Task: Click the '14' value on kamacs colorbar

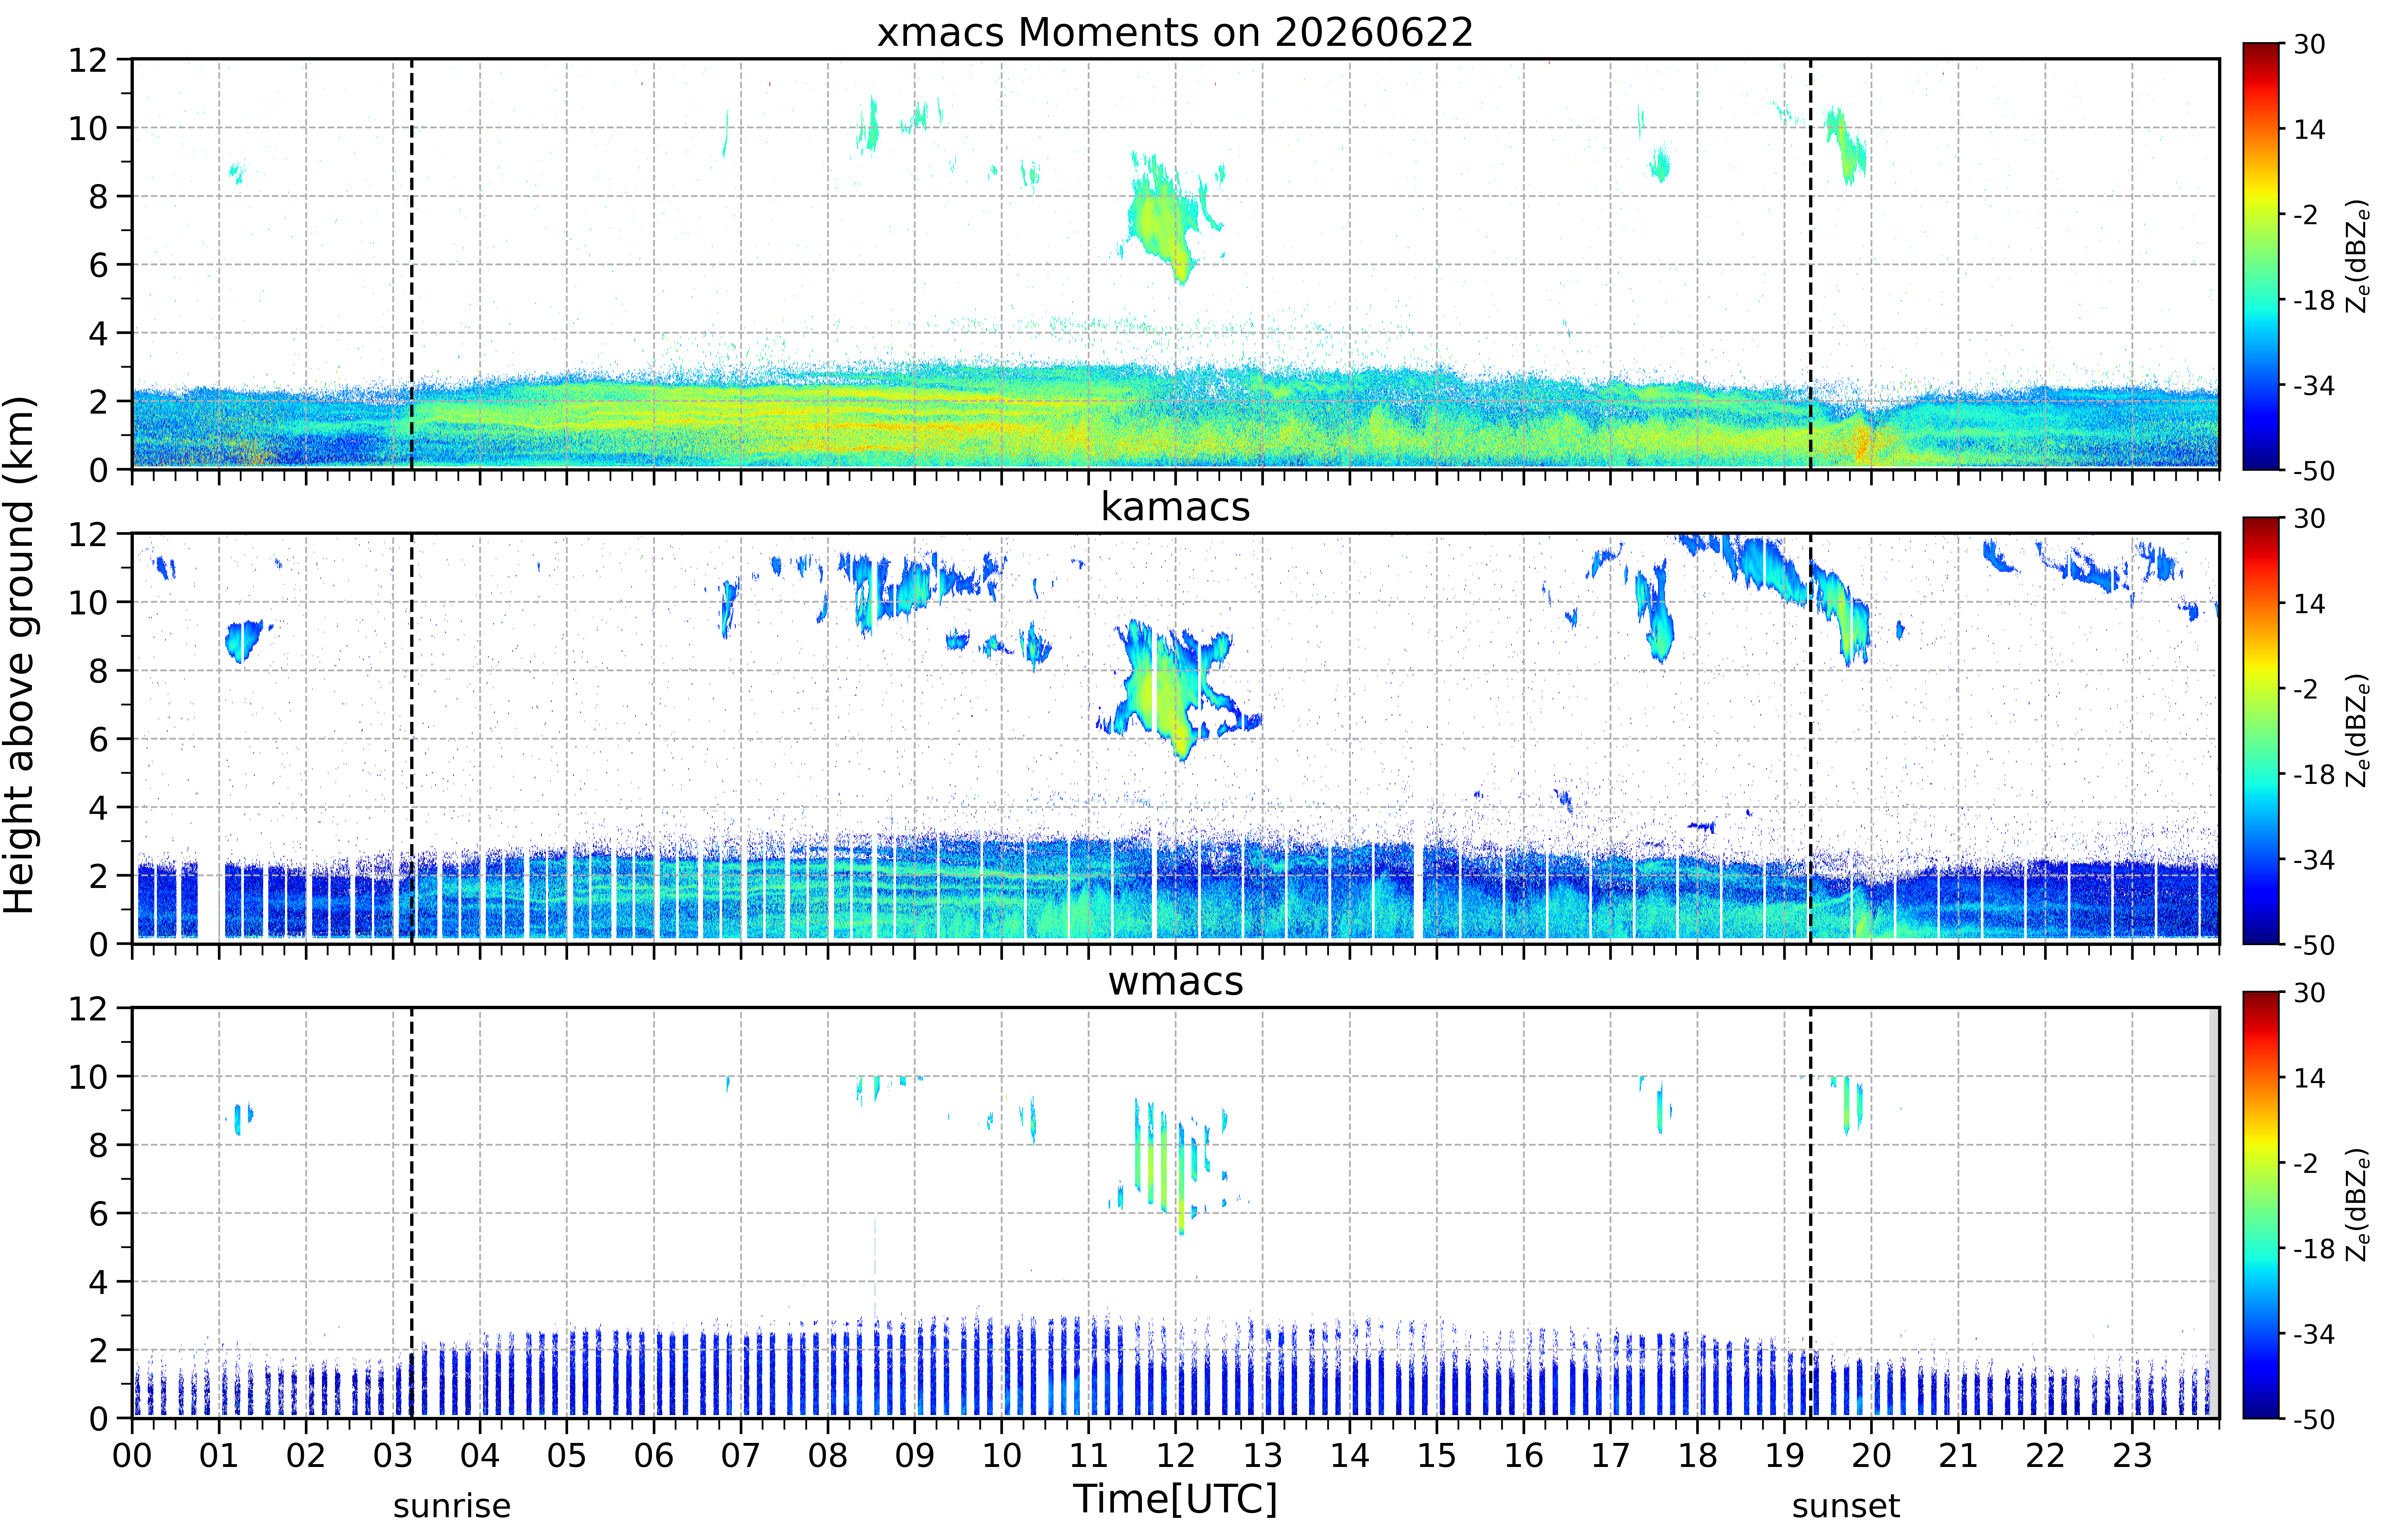Action: click(2309, 604)
